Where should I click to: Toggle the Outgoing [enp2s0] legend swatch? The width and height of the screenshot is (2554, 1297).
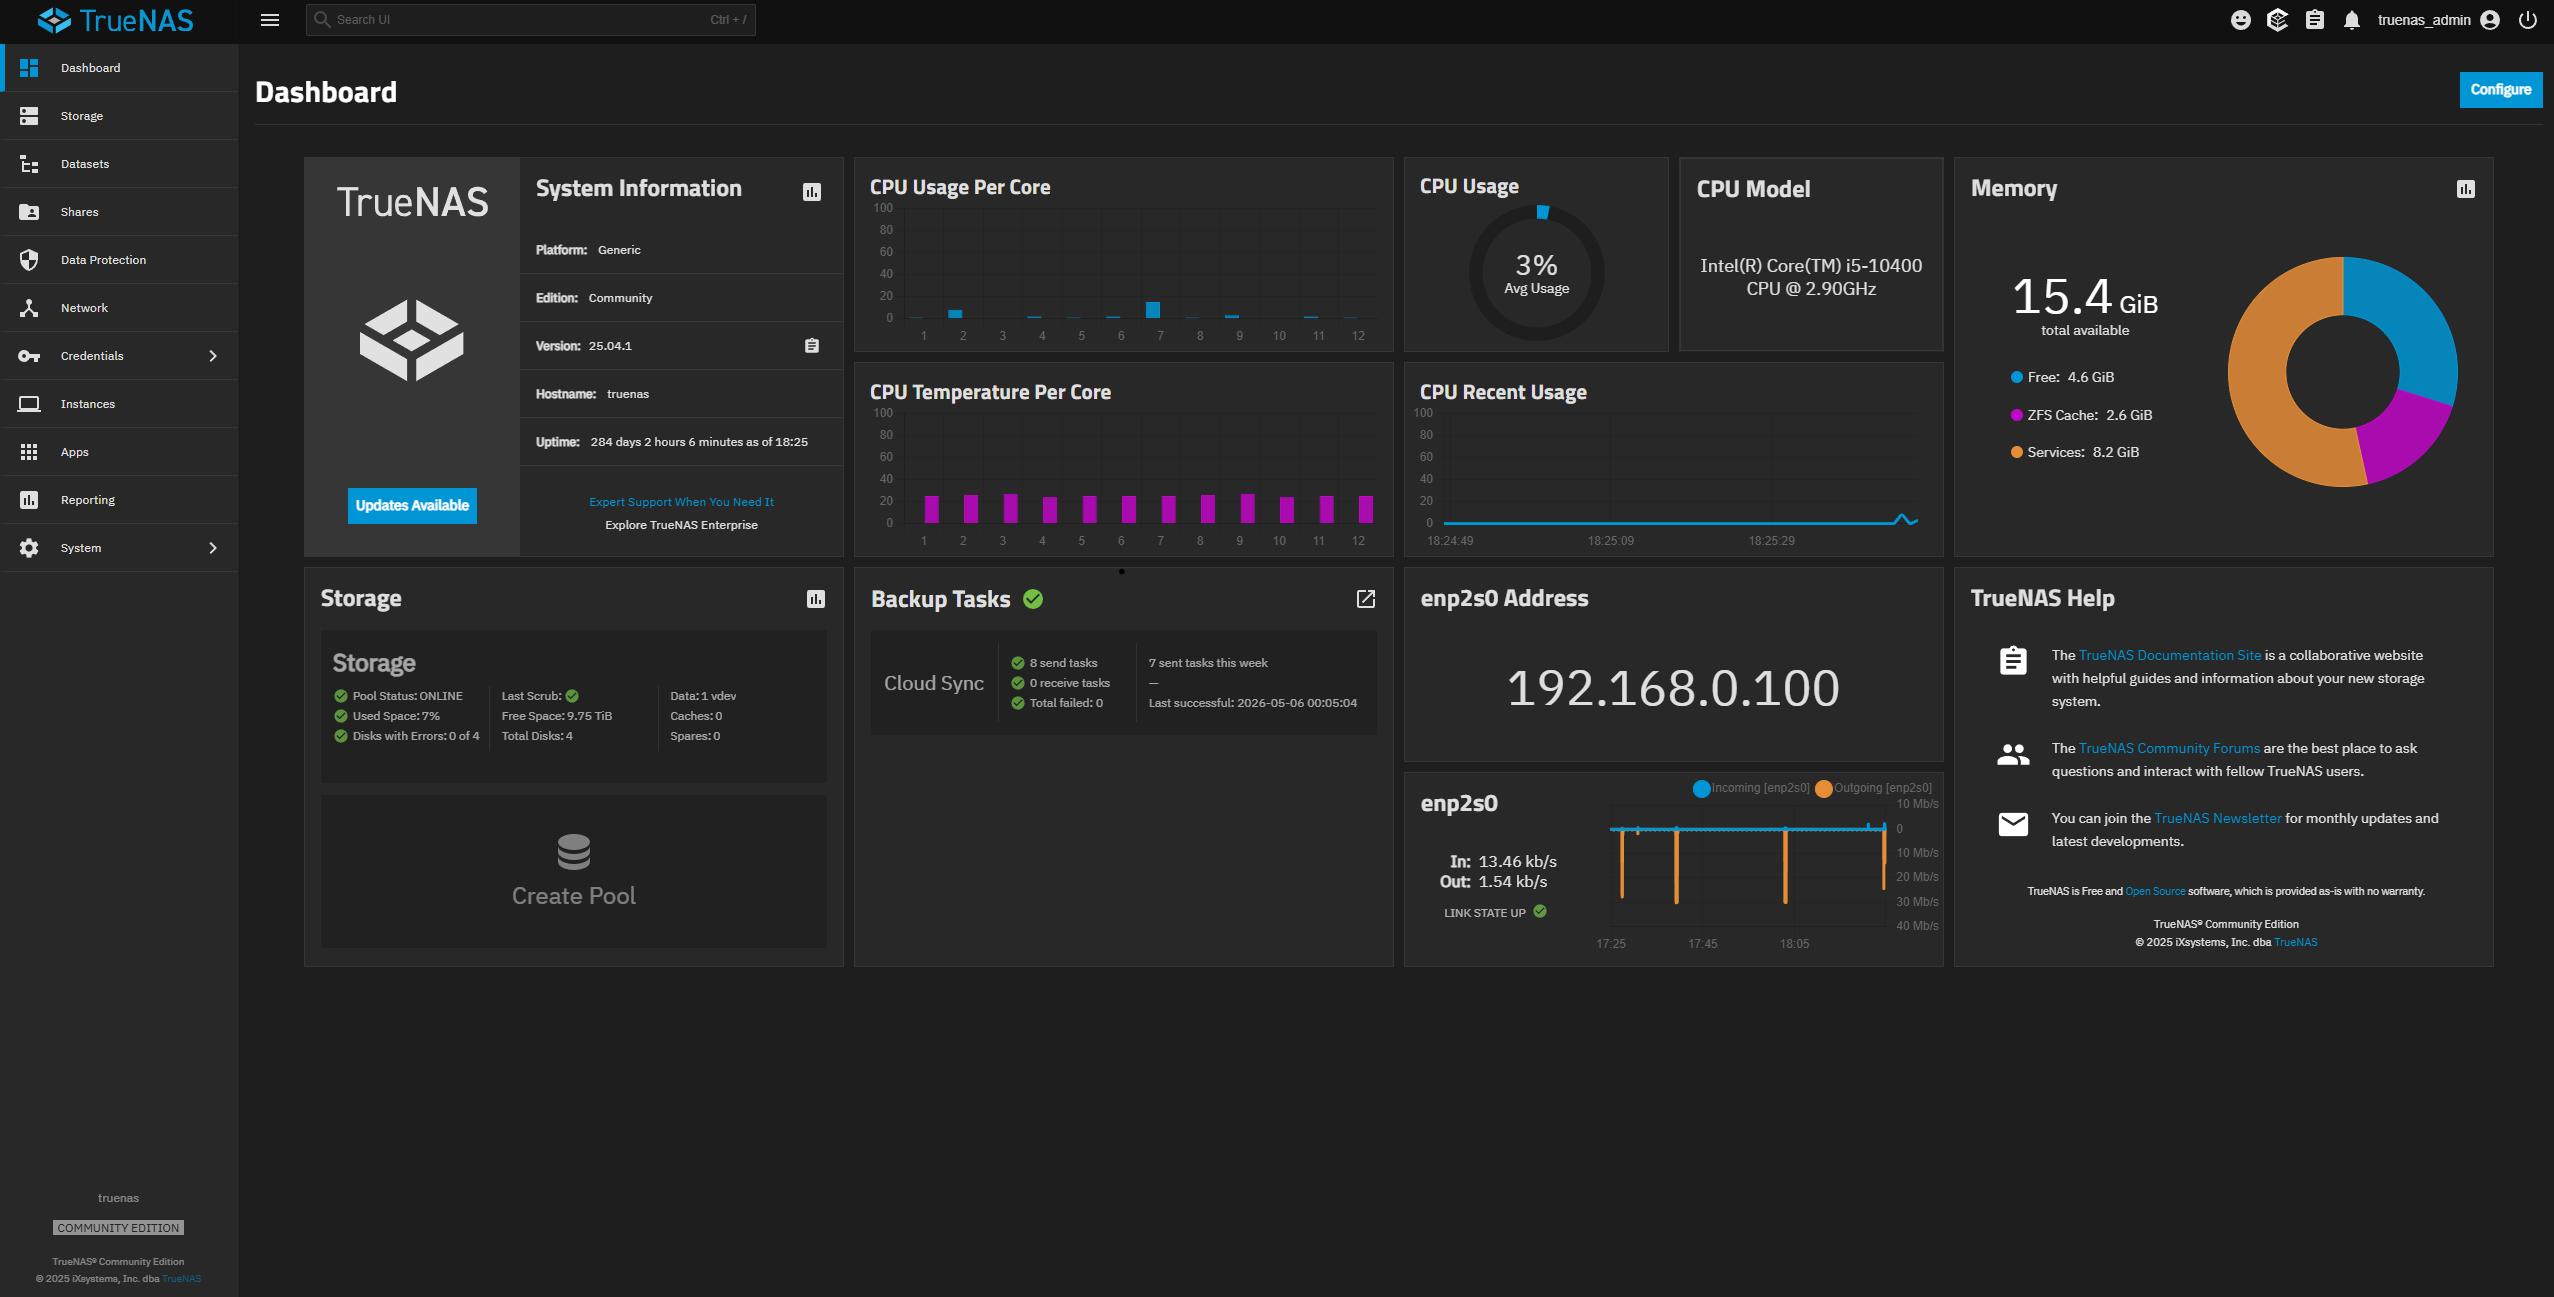point(1824,788)
